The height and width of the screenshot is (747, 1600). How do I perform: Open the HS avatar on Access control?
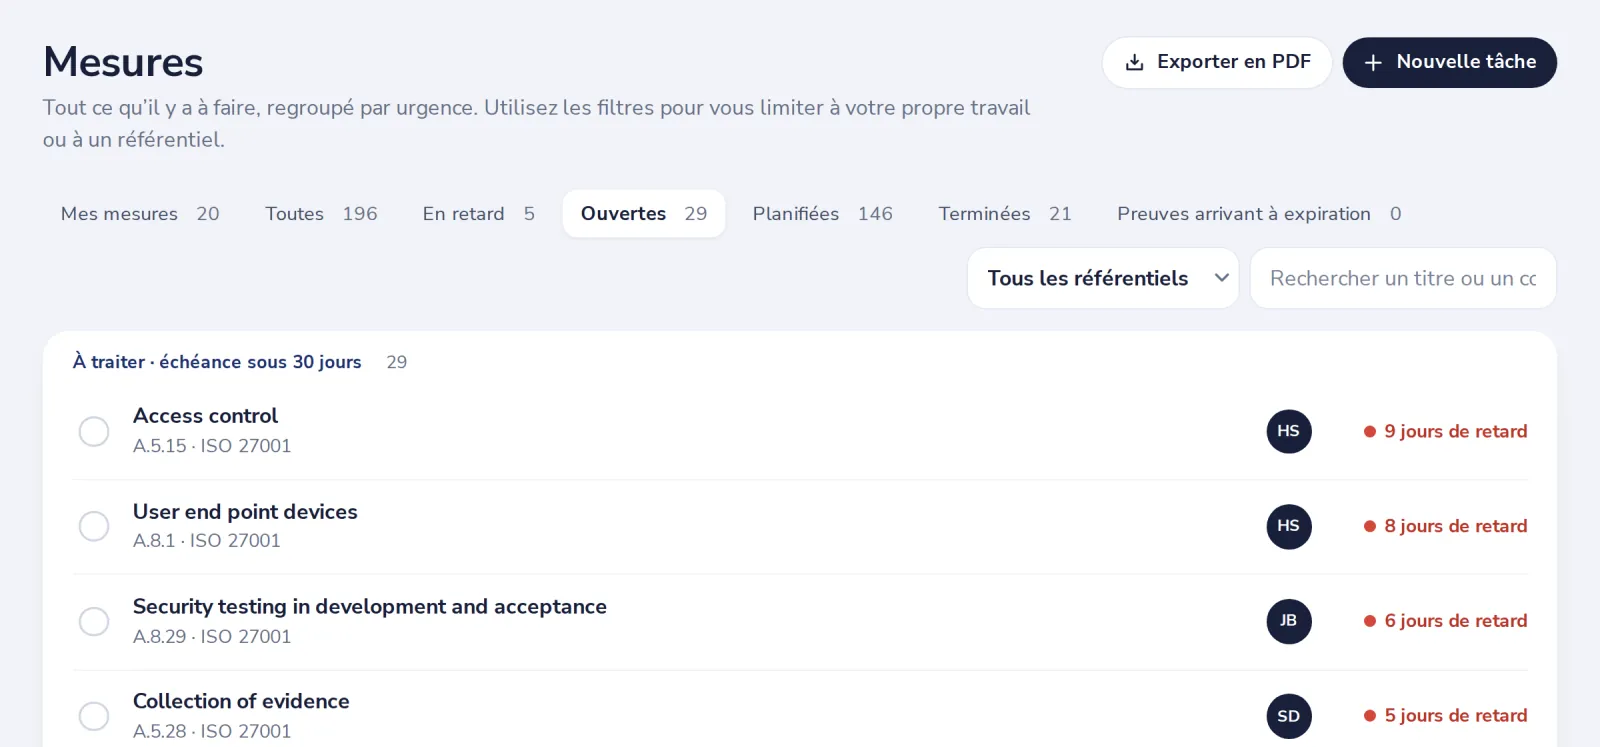(x=1289, y=431)
